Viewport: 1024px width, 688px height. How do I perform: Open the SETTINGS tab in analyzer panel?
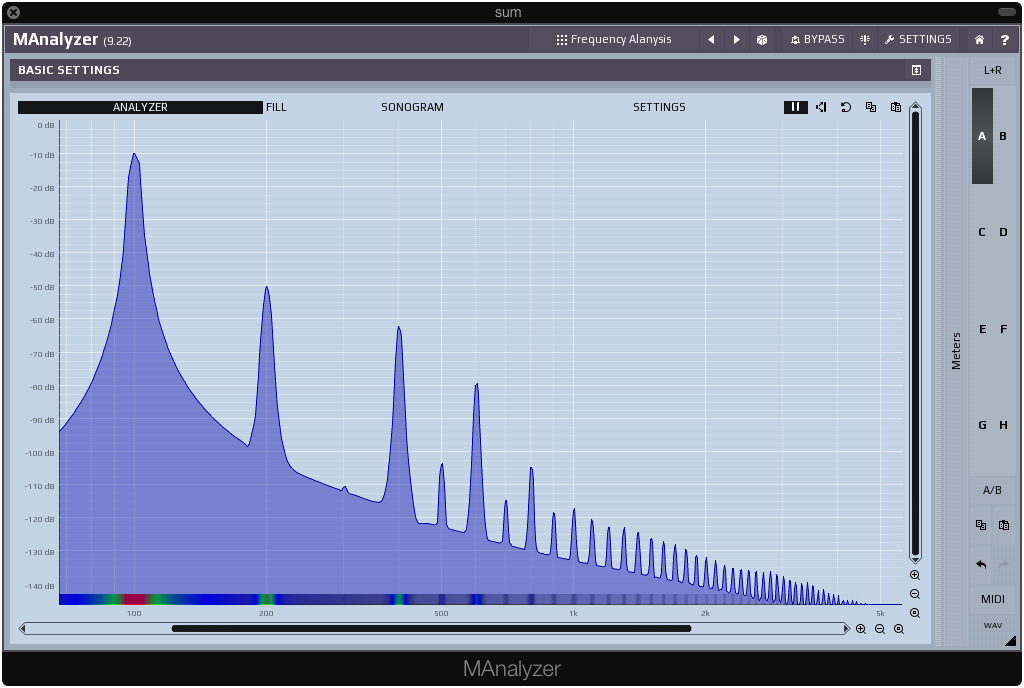click(659, 107)
